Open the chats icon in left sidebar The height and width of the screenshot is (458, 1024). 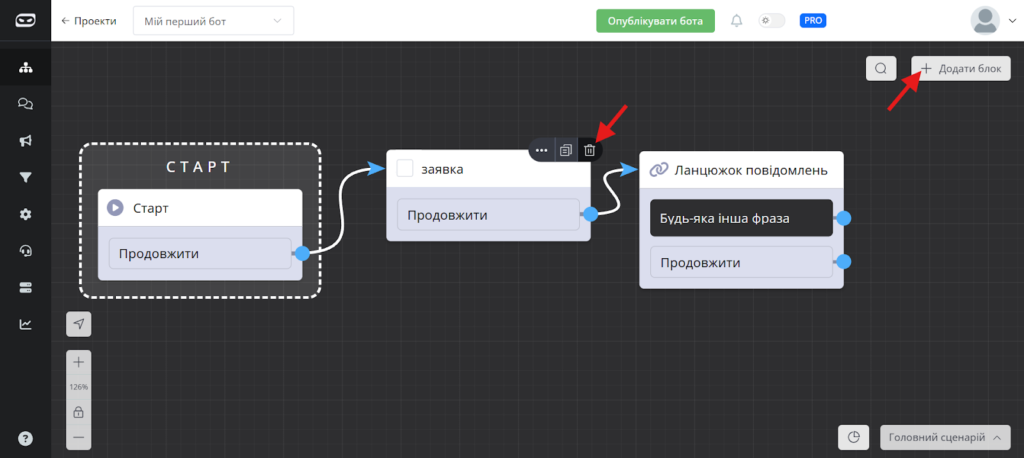(25, 104)
